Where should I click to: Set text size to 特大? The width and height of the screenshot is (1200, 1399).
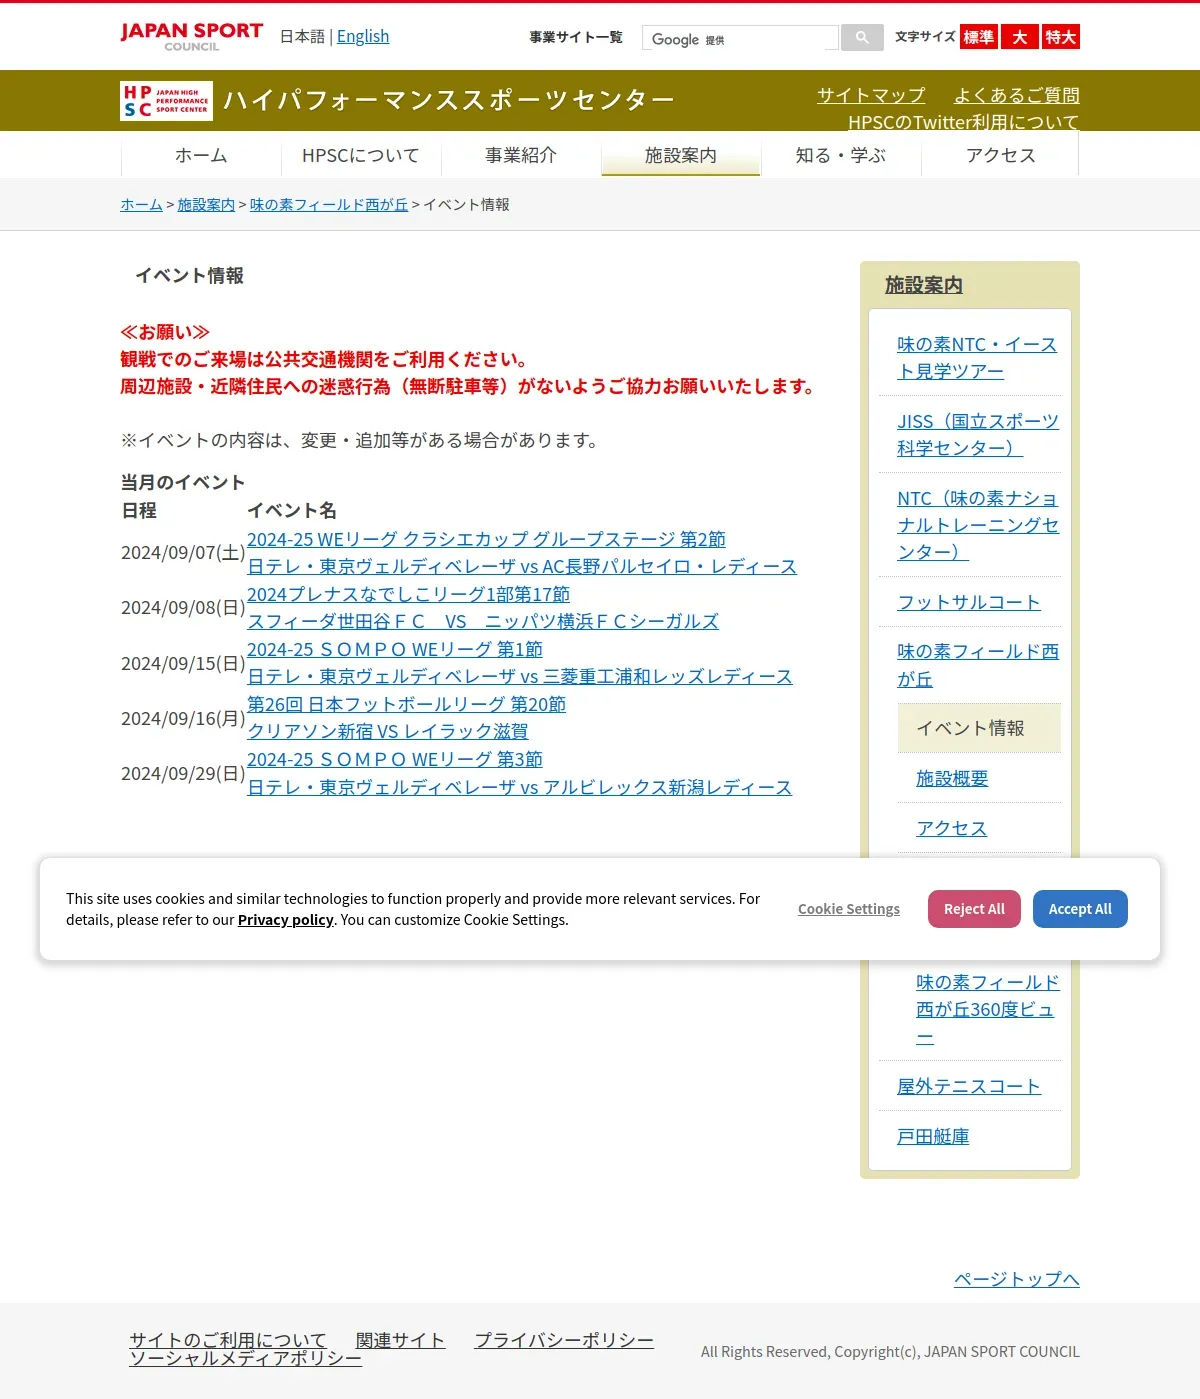click(x=1061, y=37)
